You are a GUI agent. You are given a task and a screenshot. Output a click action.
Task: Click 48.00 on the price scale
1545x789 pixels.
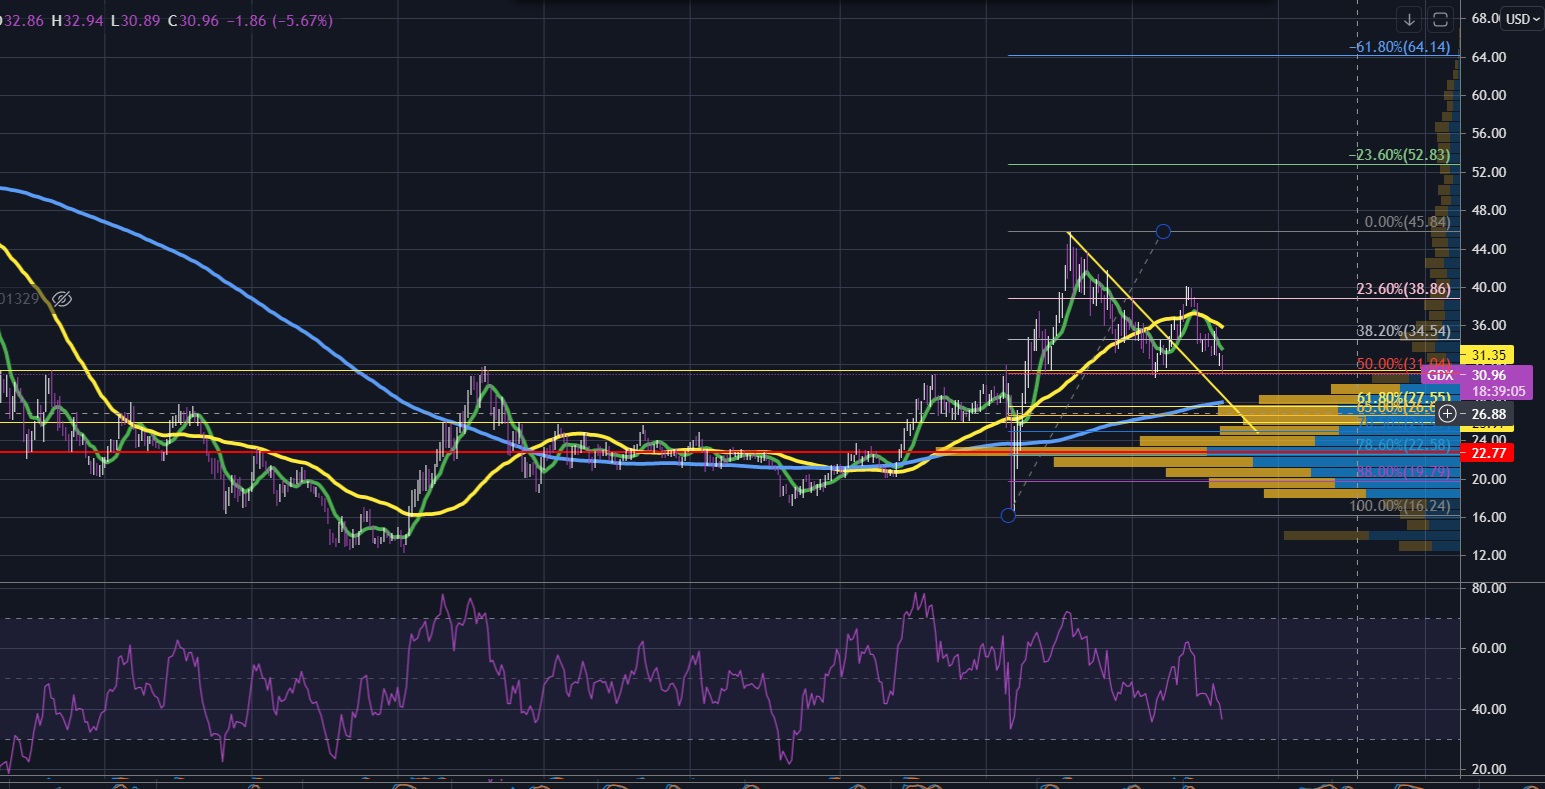point(1491,210)
